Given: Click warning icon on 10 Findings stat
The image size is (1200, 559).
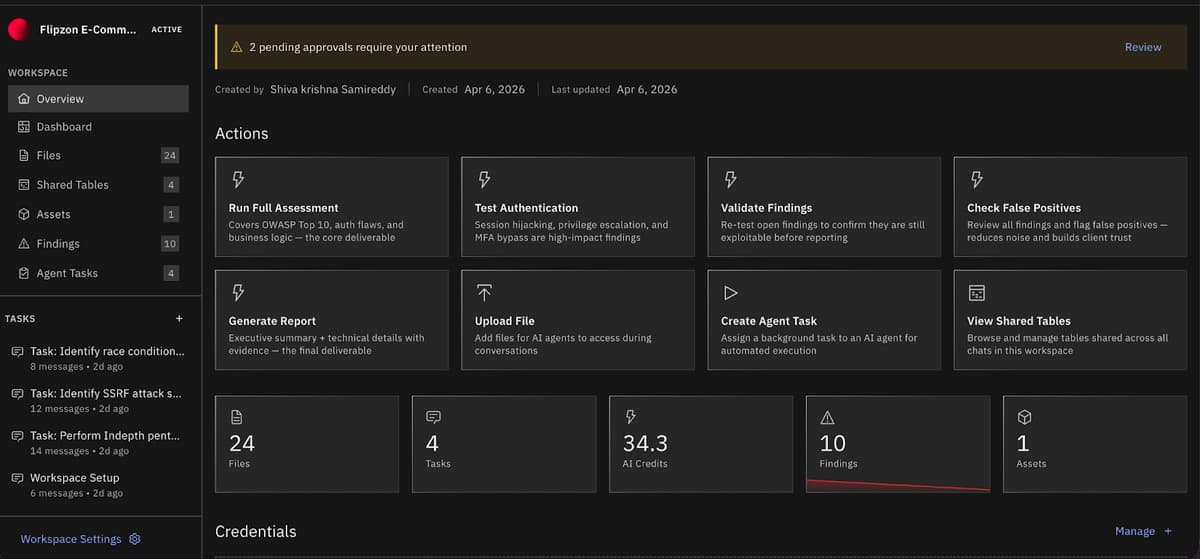Looking at the screenshot, I should click(x=827, y=417).
